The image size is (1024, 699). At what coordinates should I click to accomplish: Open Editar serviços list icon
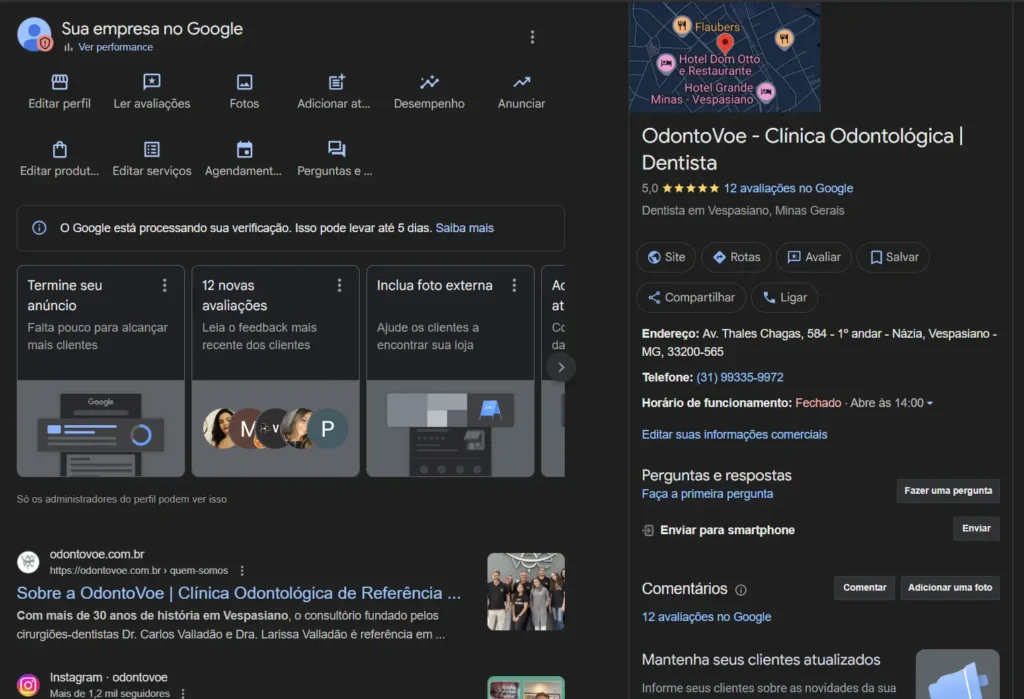point(152,149)
